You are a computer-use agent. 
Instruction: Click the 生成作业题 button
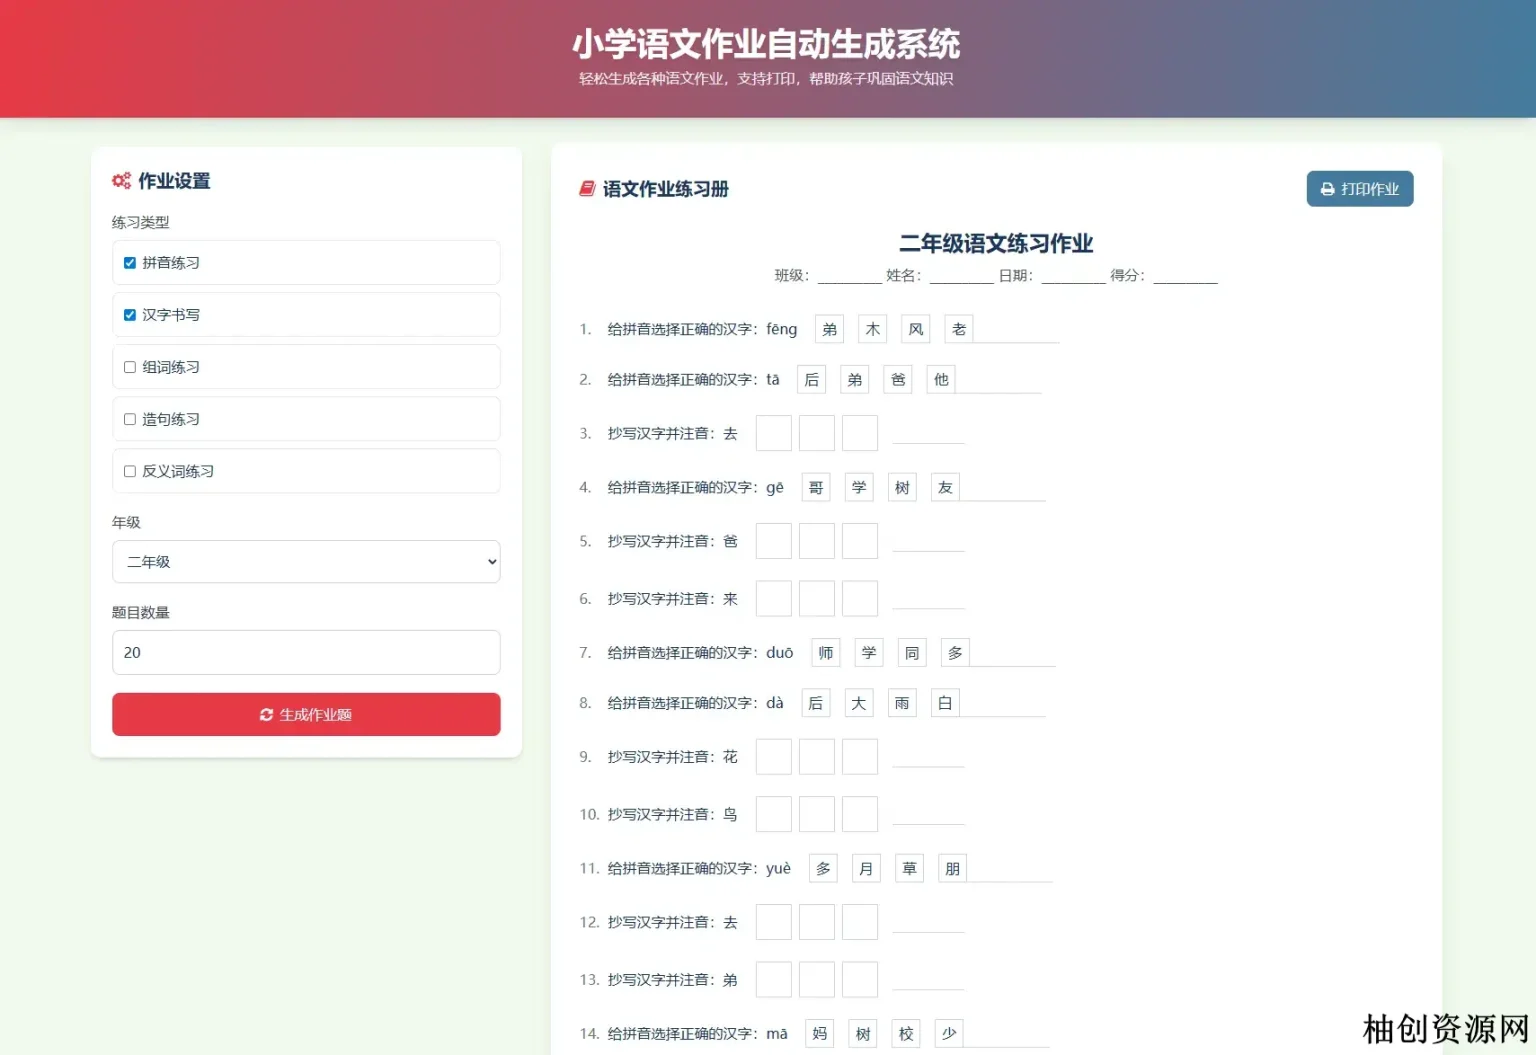coord(305,715)
